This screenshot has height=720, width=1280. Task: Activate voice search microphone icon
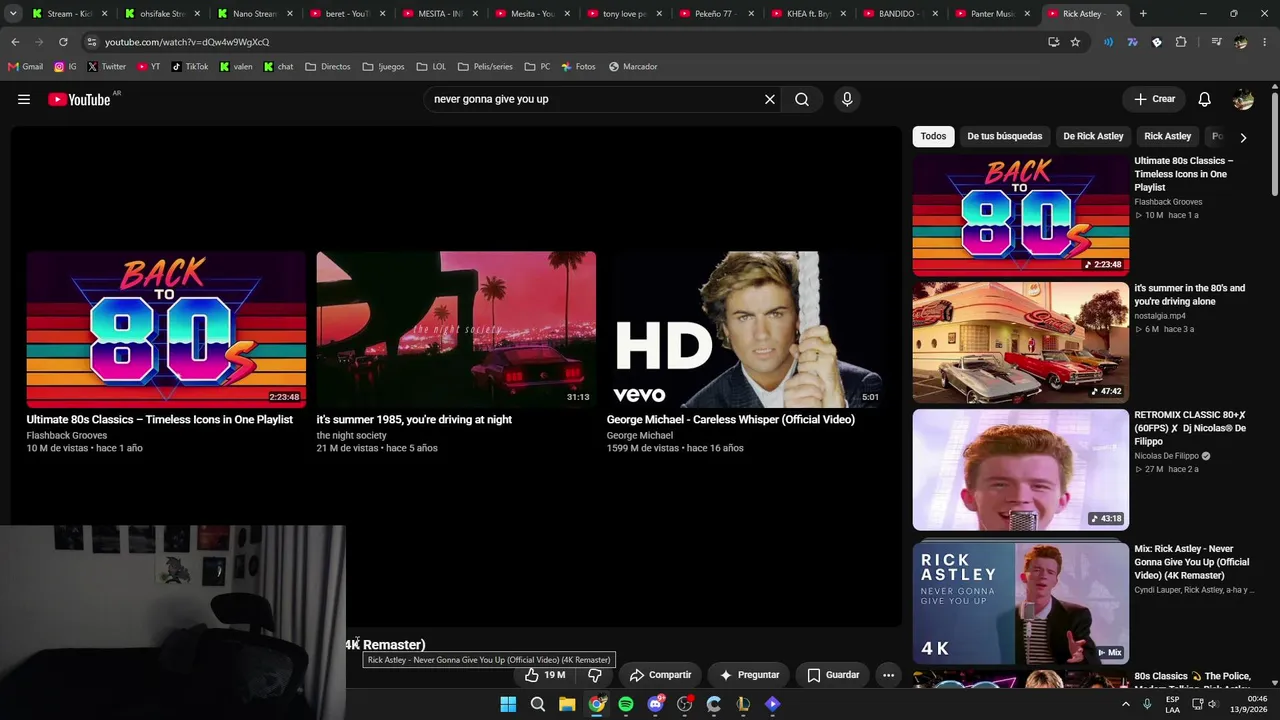coord(847,99)
